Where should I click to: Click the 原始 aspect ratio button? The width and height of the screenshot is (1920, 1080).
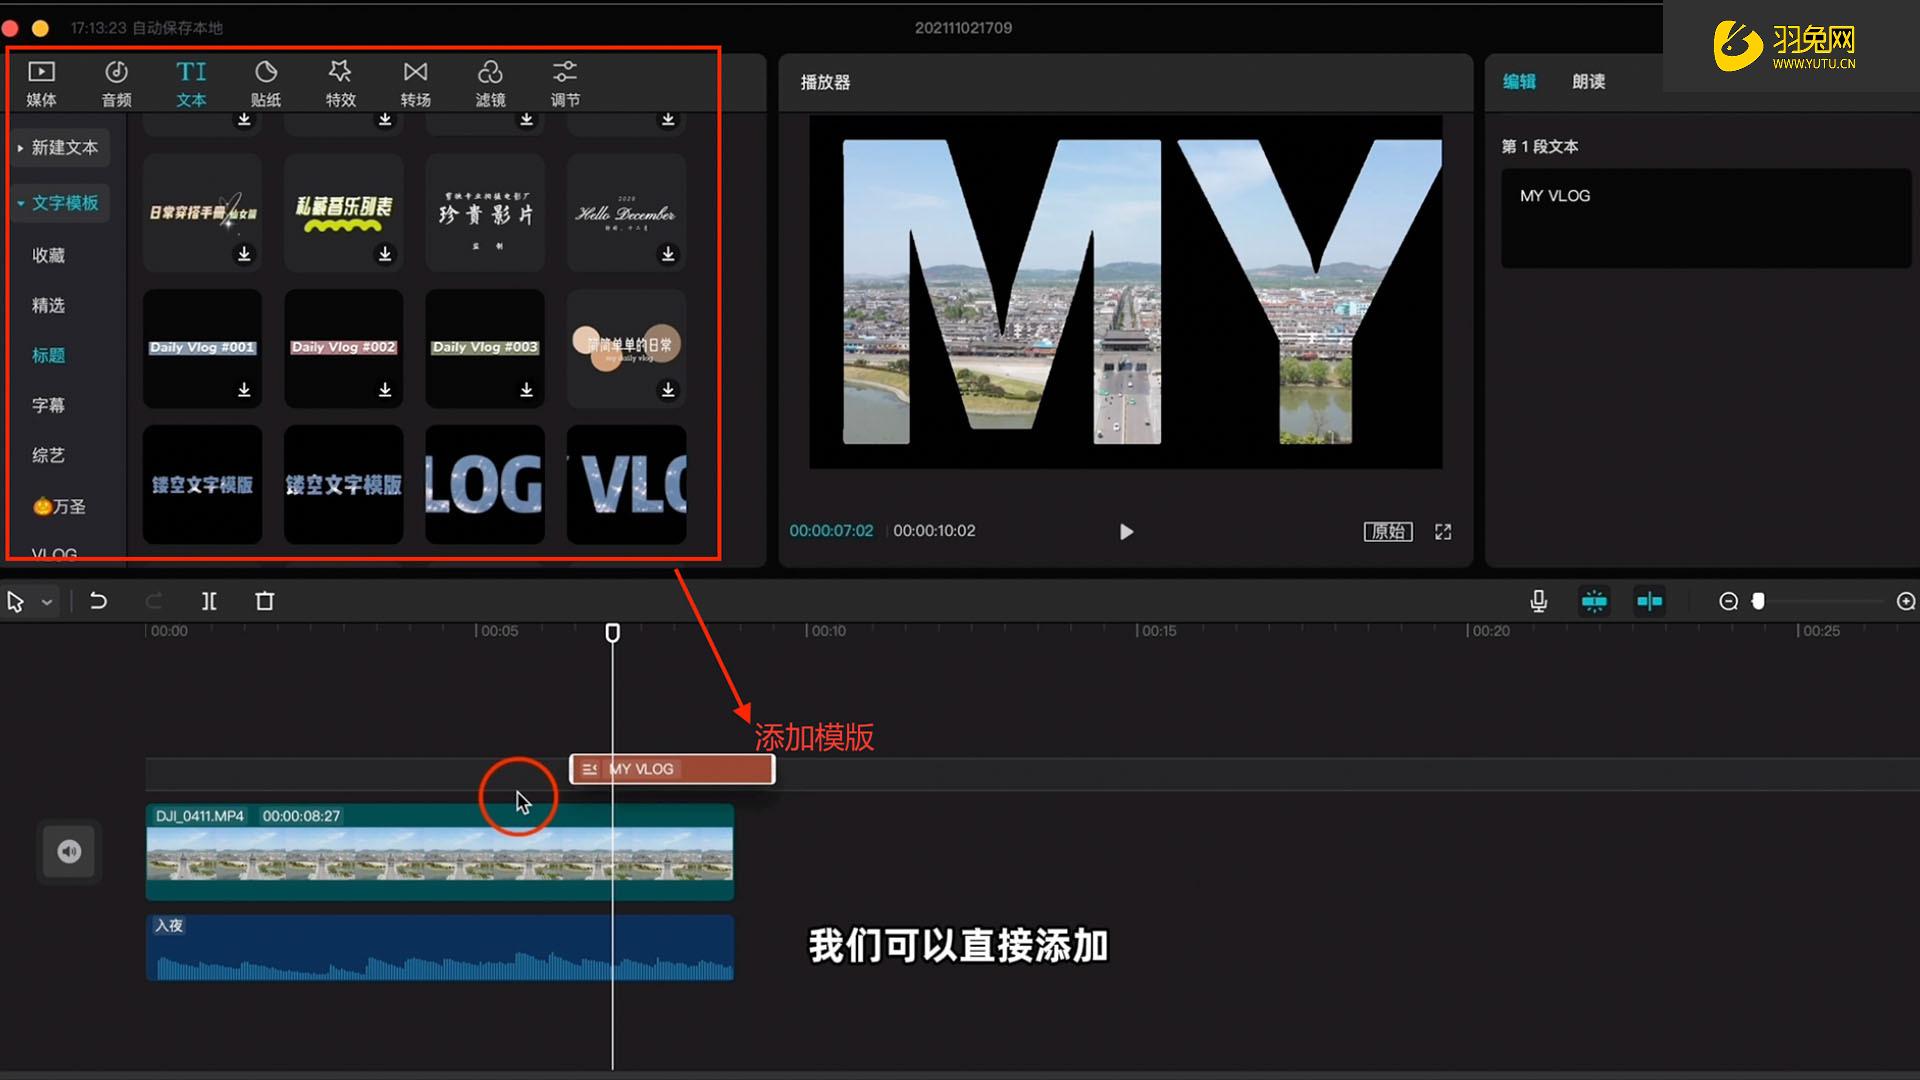(x=1387, y=531)
